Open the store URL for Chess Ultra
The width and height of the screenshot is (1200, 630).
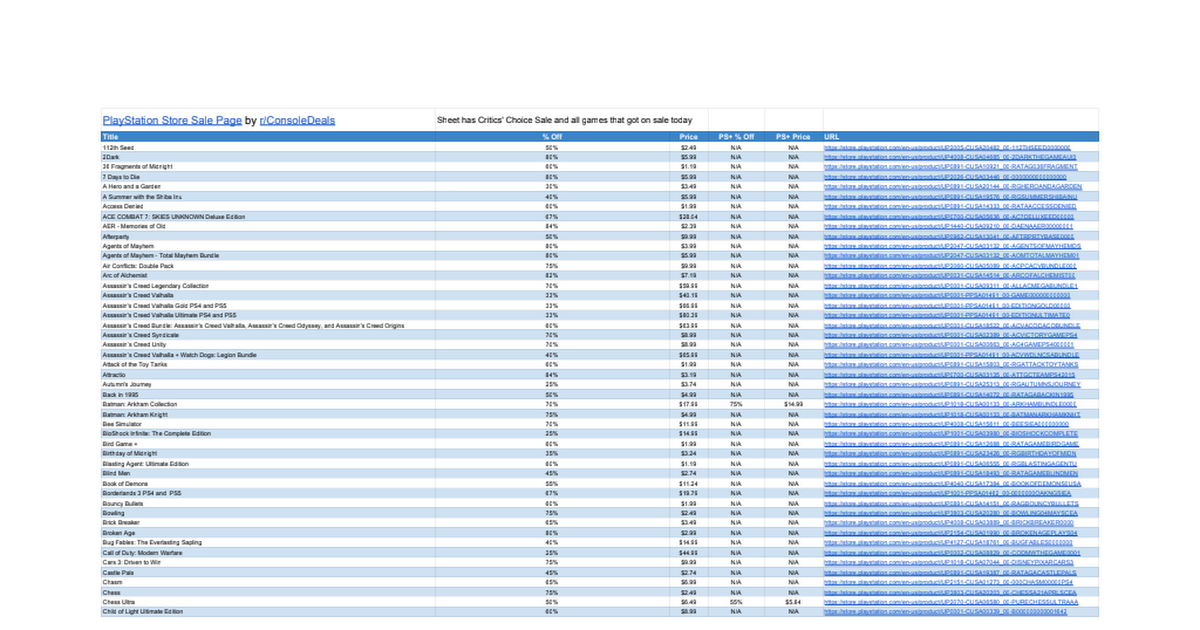pos(950,601)
